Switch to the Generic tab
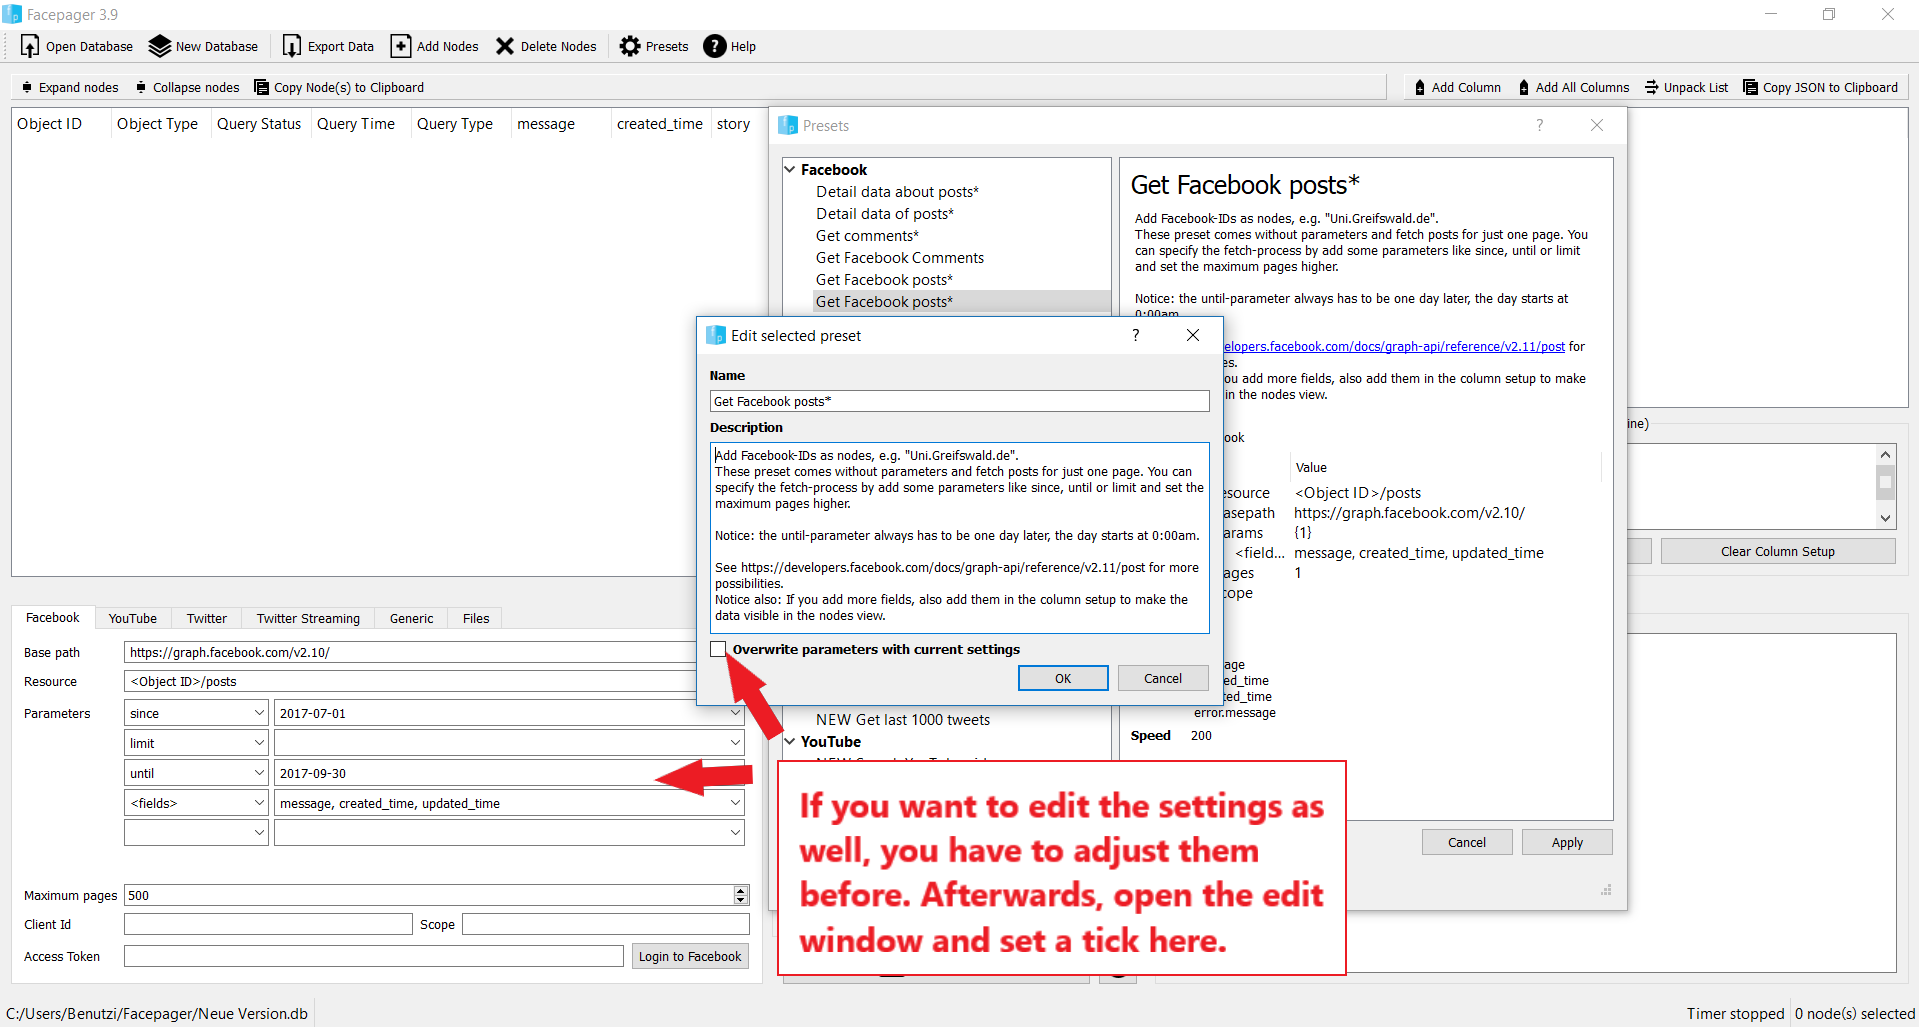 [x=412, y=619]
